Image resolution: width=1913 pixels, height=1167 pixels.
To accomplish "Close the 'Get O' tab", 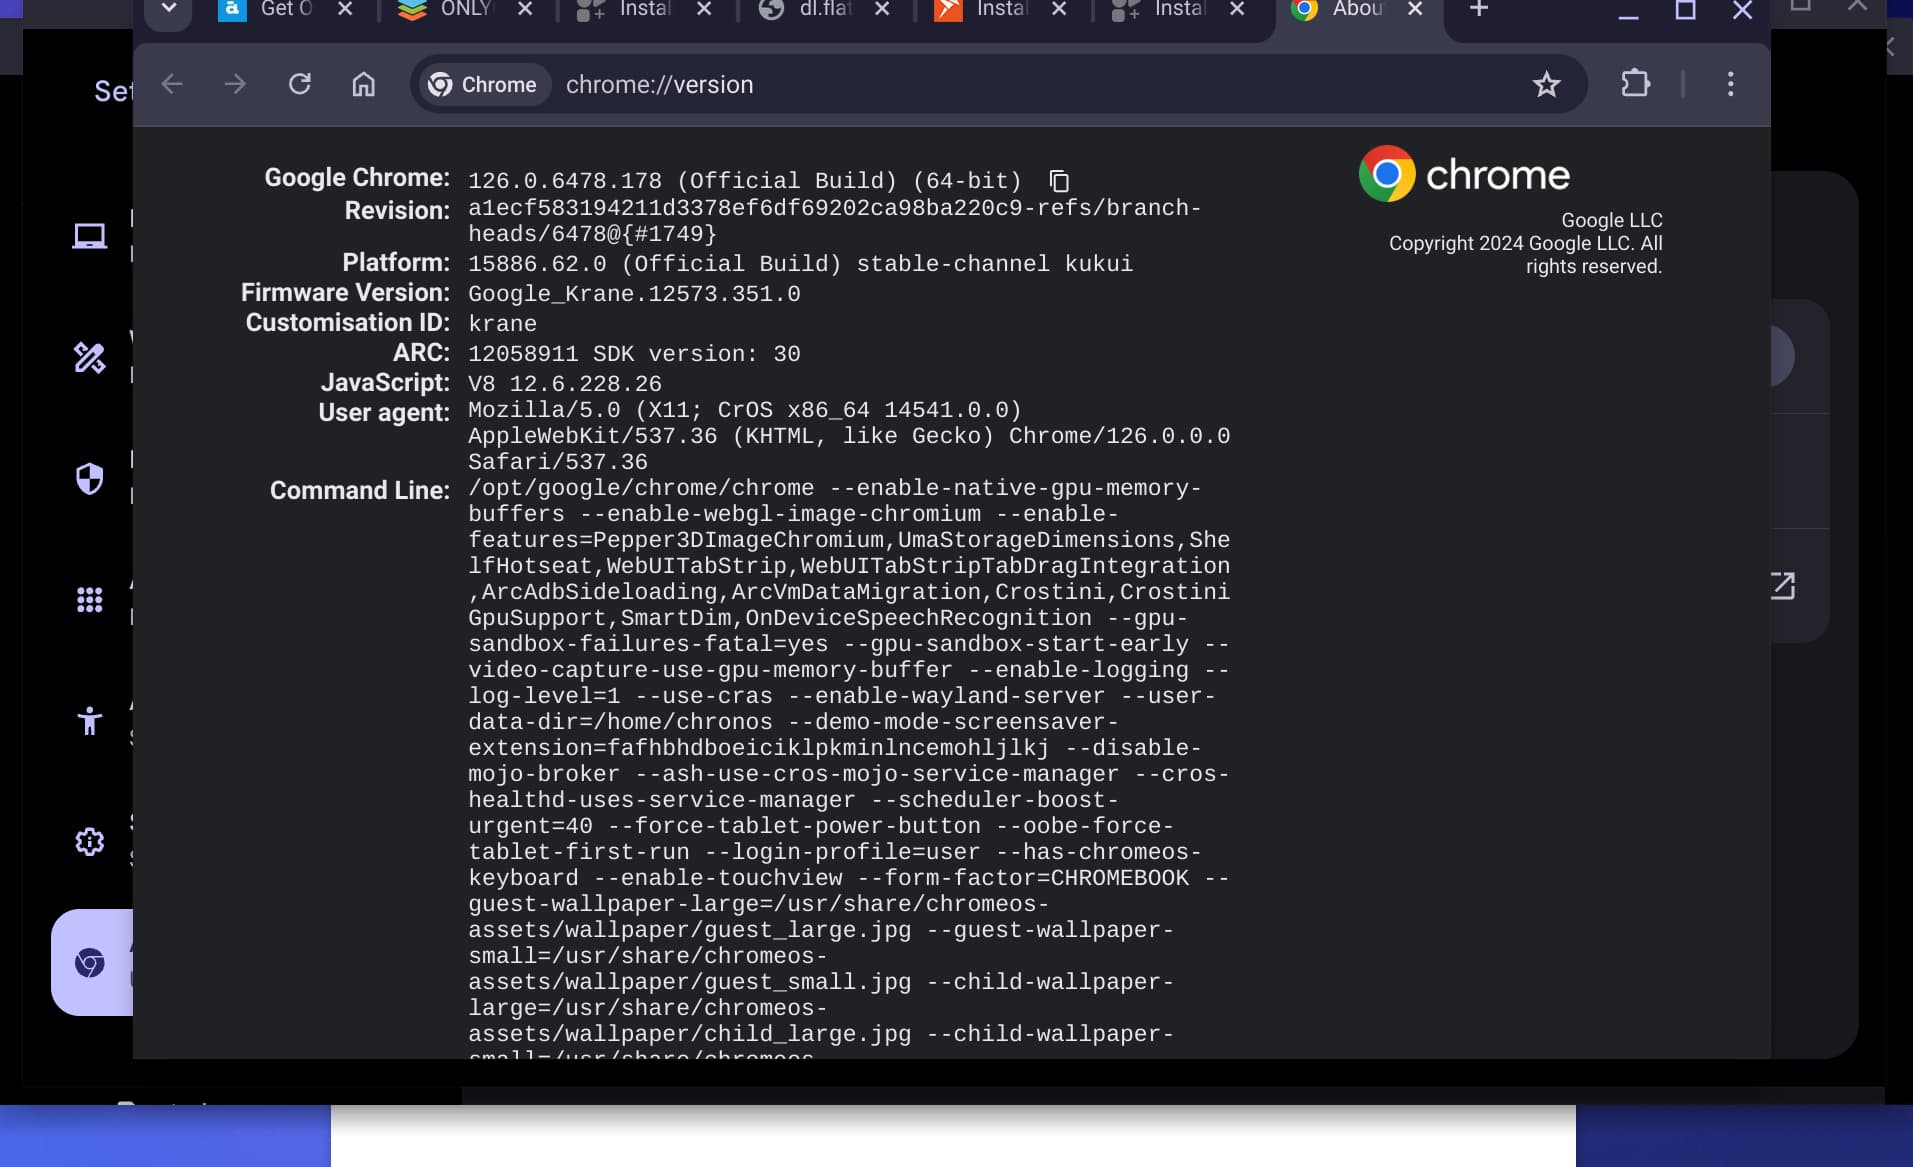I will click(x=345, y=9).
